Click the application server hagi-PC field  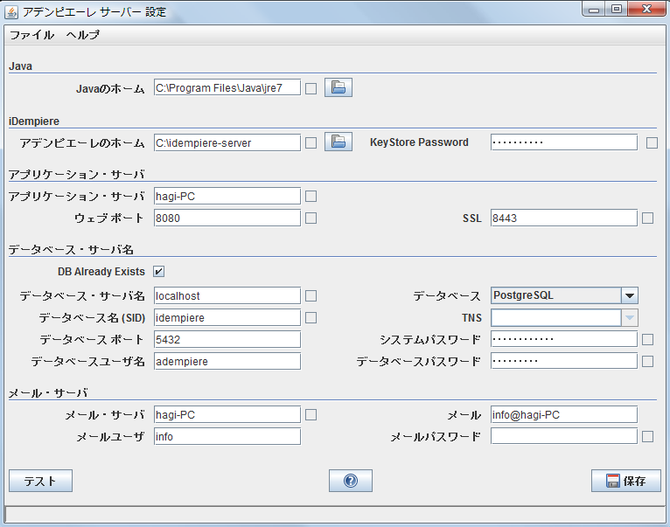[227, 196]
